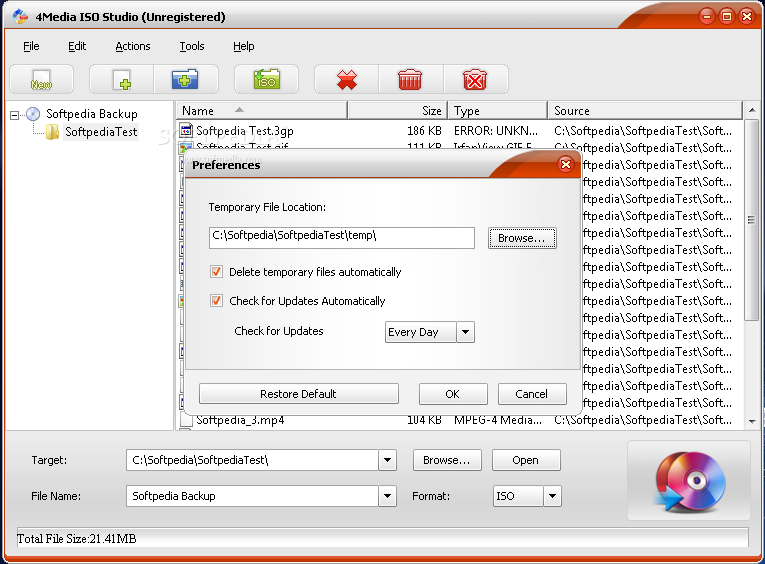Minimize the 4Media ISO Studio window

click(706, 17)
